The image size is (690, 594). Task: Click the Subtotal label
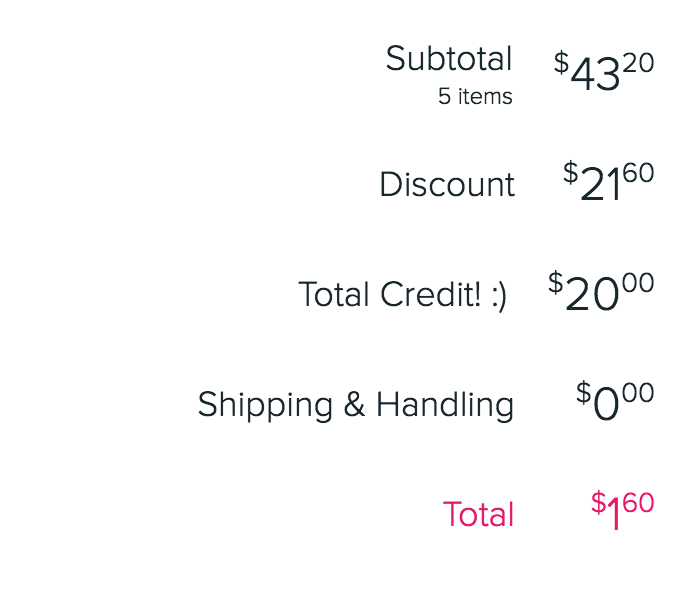pyautogui.click(x=449, y=58)
